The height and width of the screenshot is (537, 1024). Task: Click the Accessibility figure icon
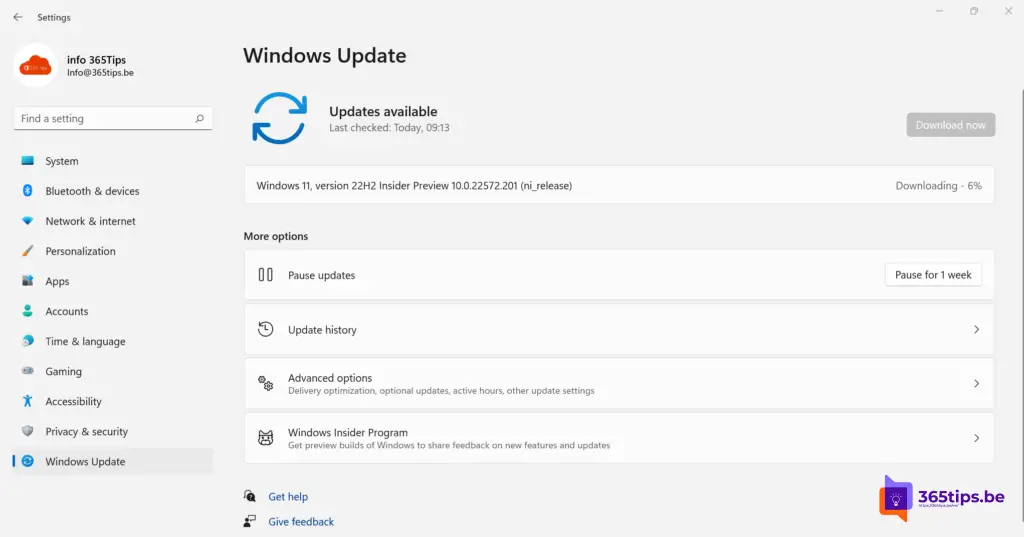27,401
